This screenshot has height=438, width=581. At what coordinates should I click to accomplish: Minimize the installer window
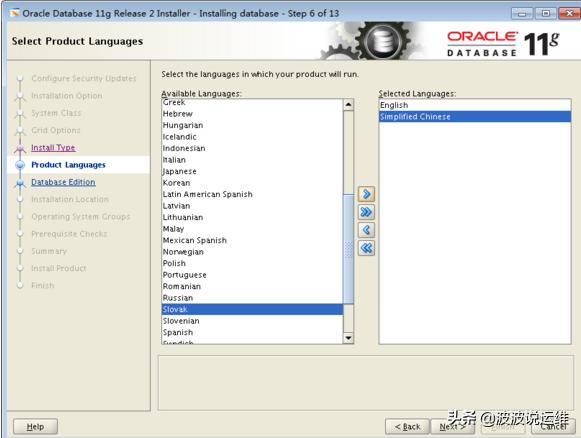[x=522, y=14]
